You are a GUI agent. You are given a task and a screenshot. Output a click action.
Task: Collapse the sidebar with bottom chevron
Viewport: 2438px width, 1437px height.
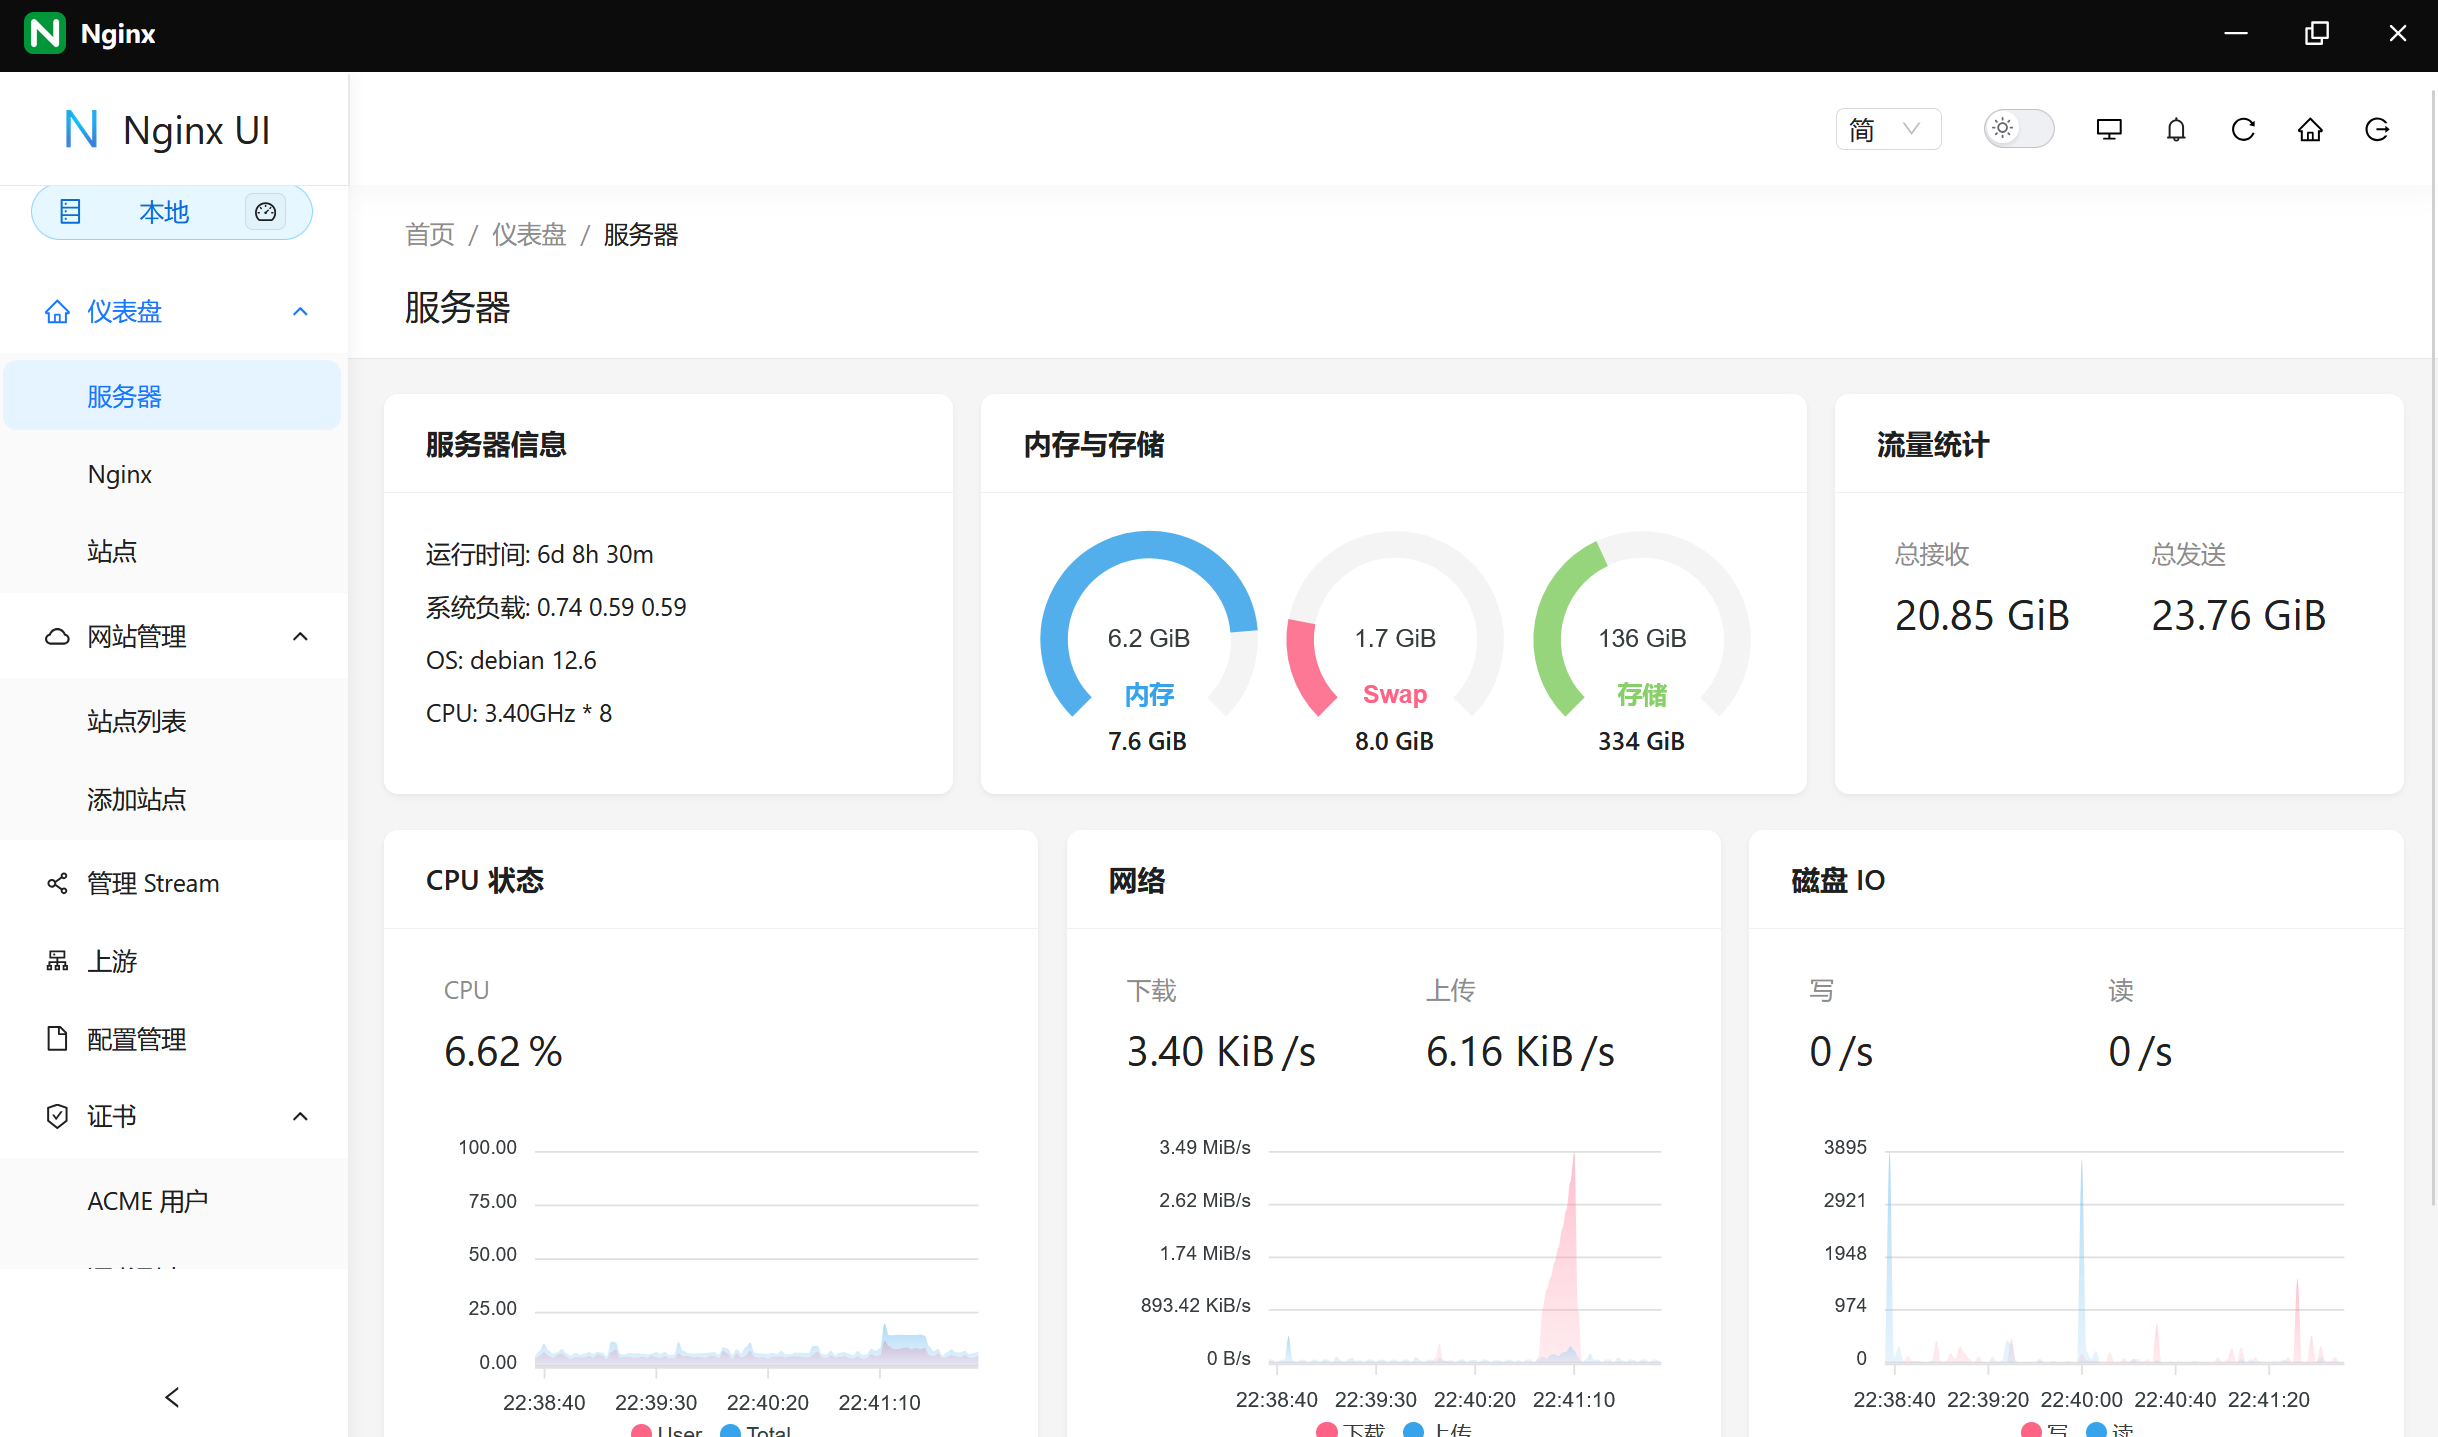pos(171,1397)
